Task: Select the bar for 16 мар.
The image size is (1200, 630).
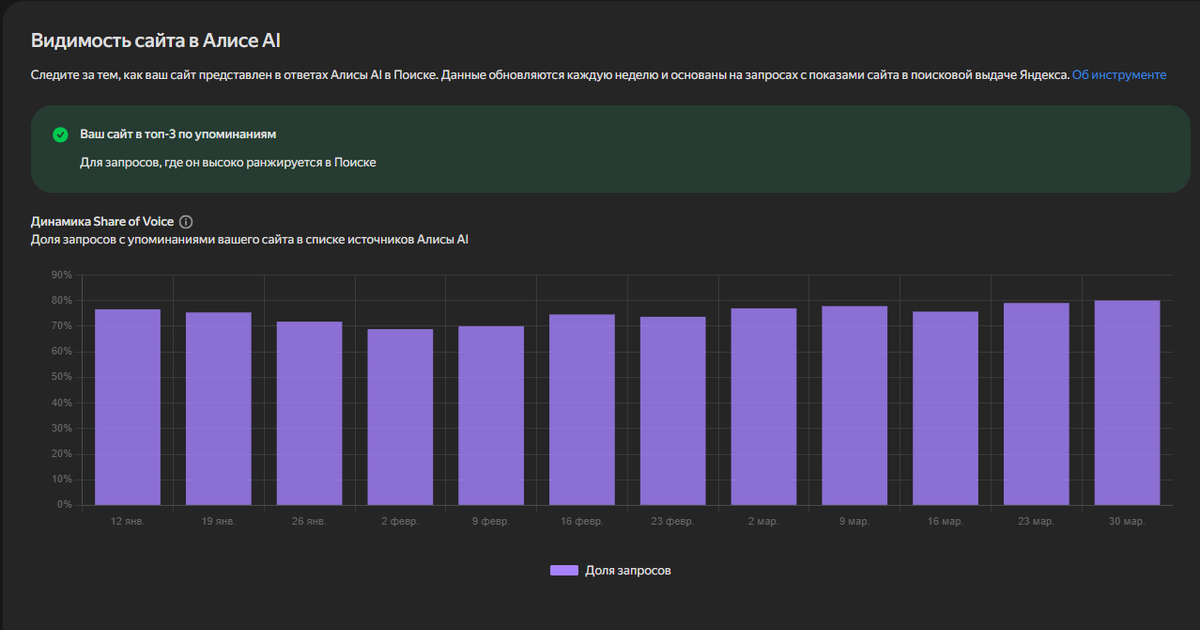Action: click(945, 408)
